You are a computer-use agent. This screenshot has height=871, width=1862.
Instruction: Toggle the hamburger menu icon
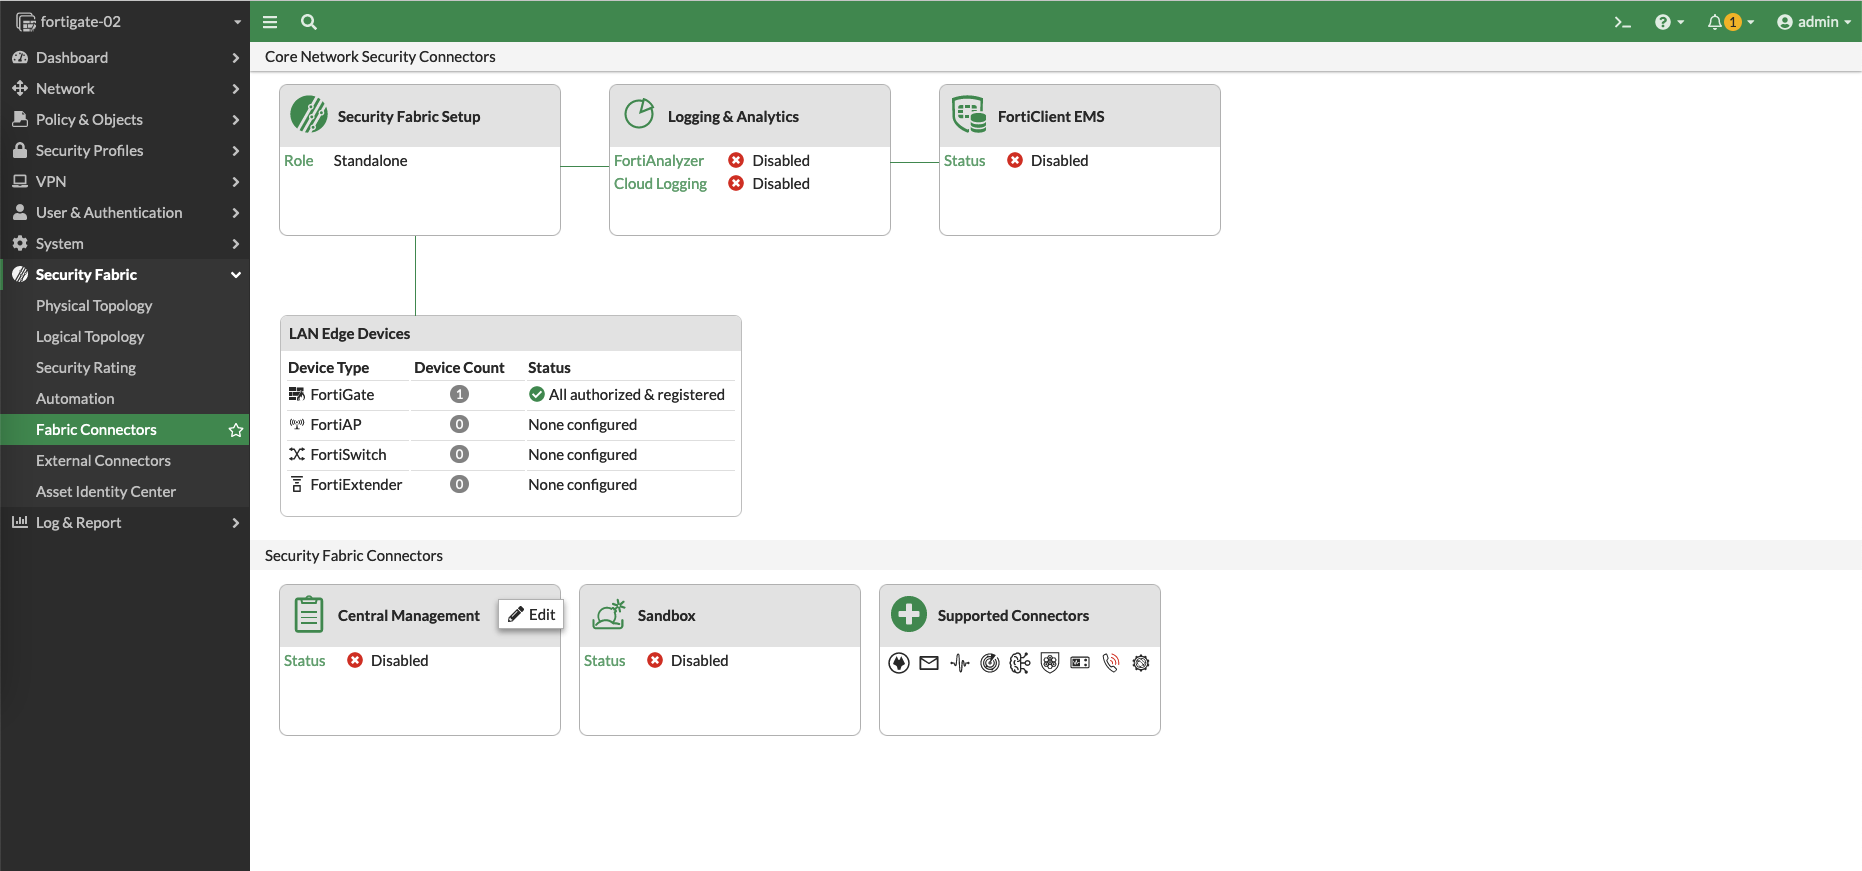[x=270, y=22]
